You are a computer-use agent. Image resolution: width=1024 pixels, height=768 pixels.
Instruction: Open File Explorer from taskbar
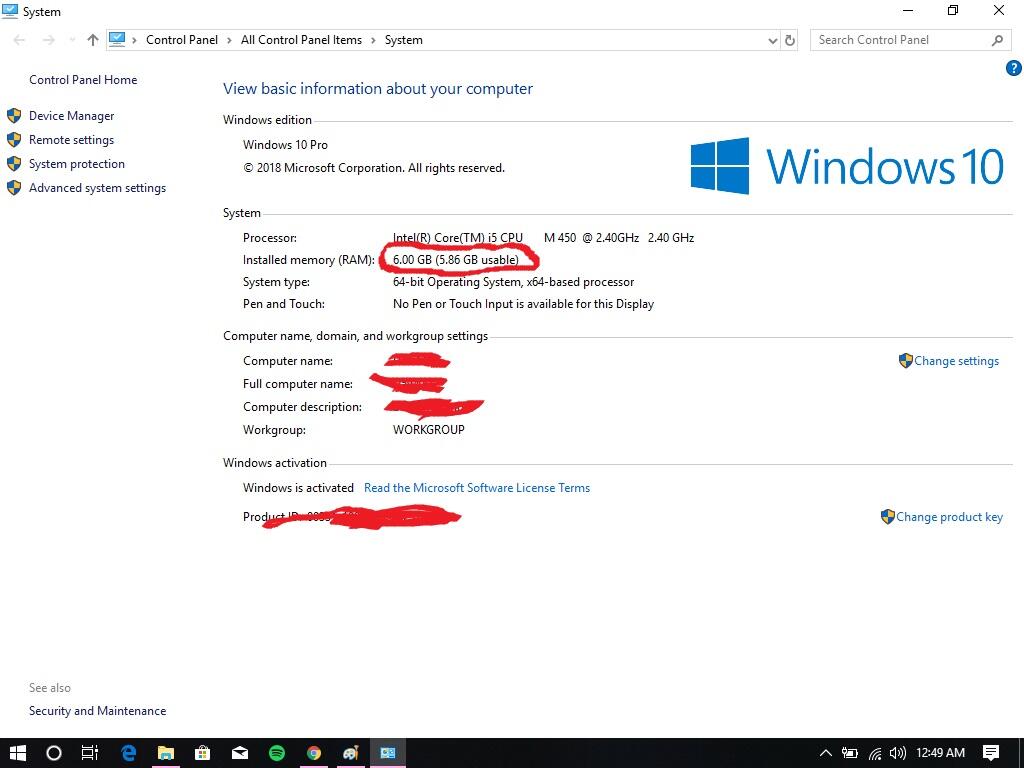tap(166, 753)
